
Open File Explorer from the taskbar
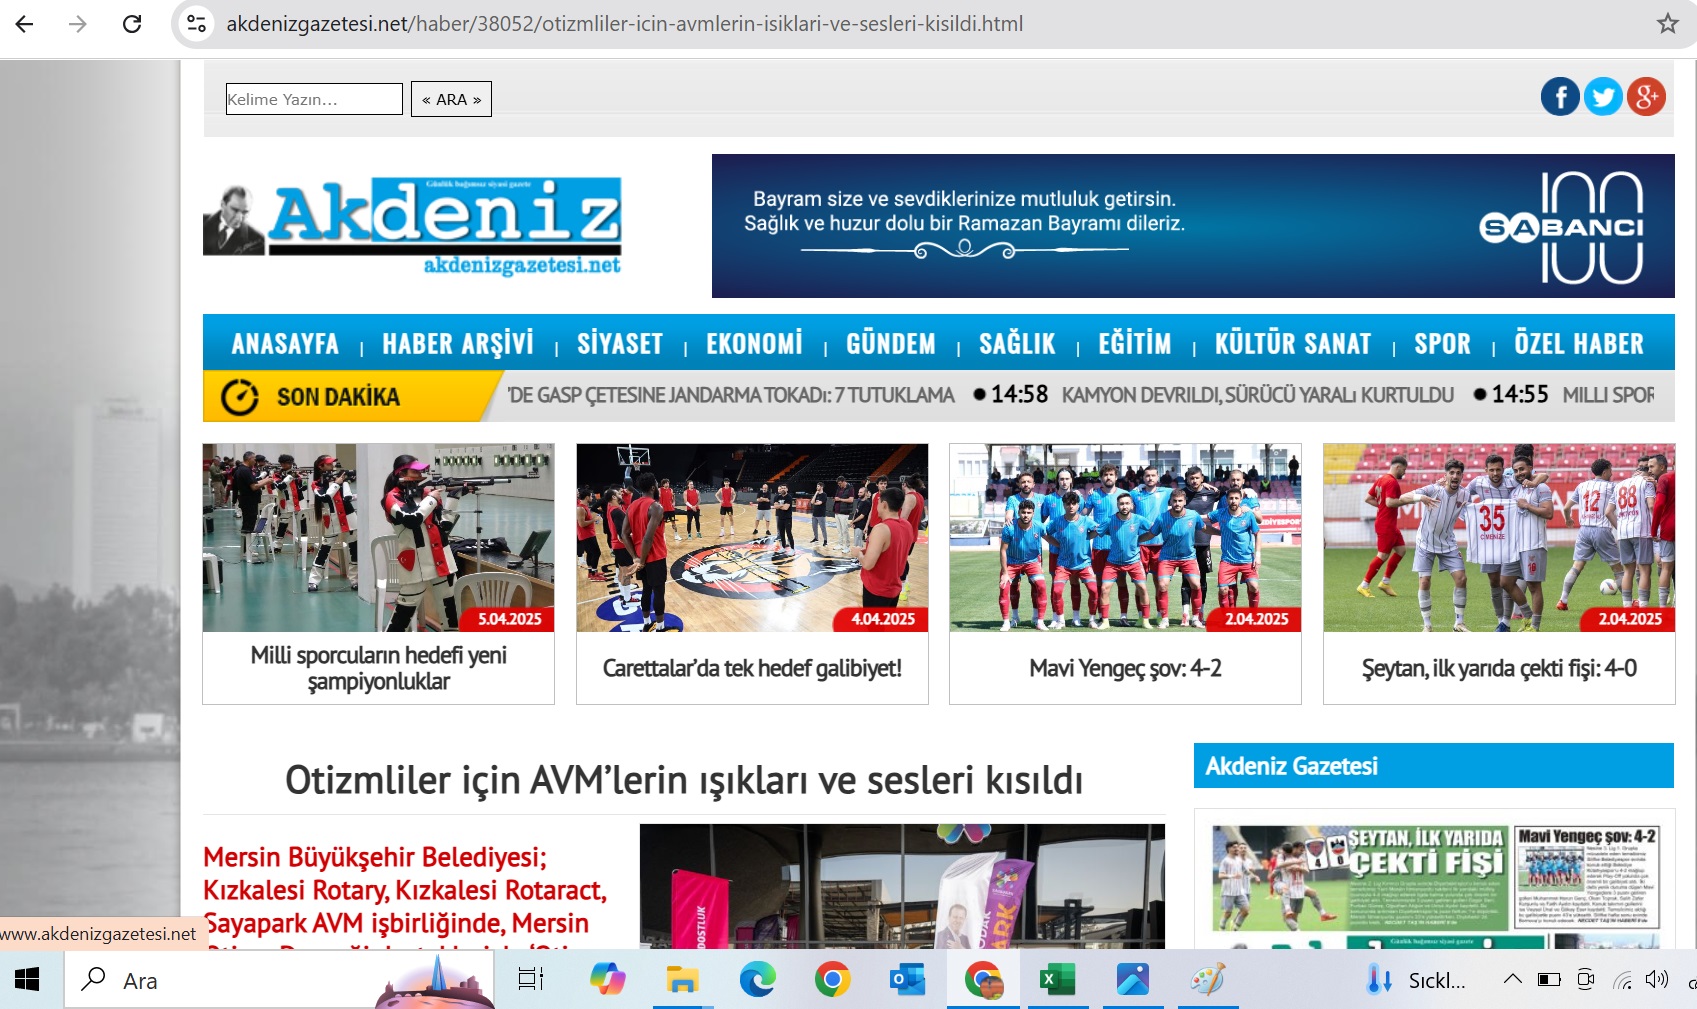(682, 980)
